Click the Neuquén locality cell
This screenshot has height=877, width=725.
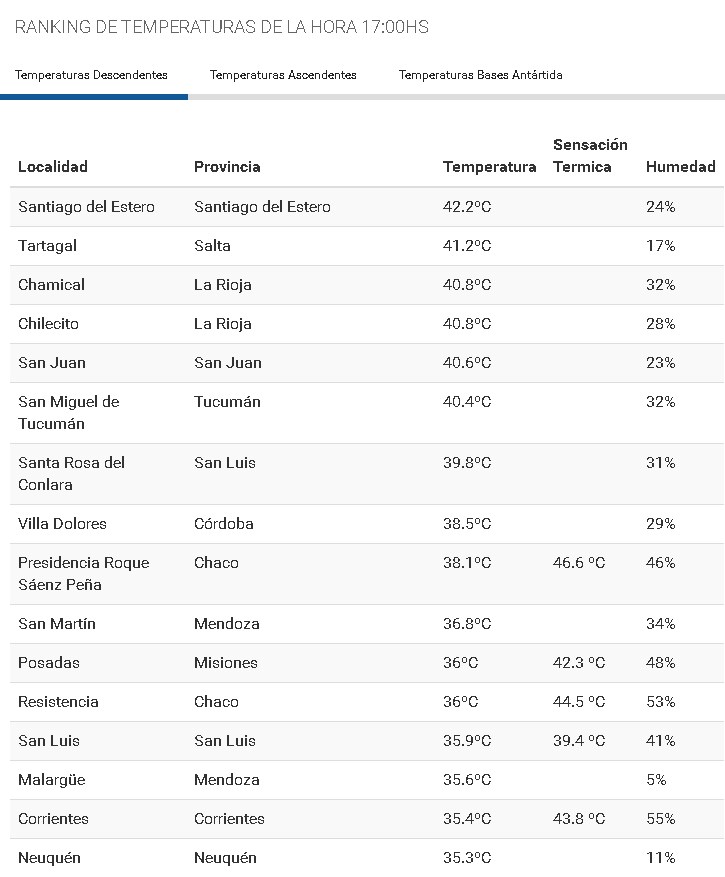point(49,858)
